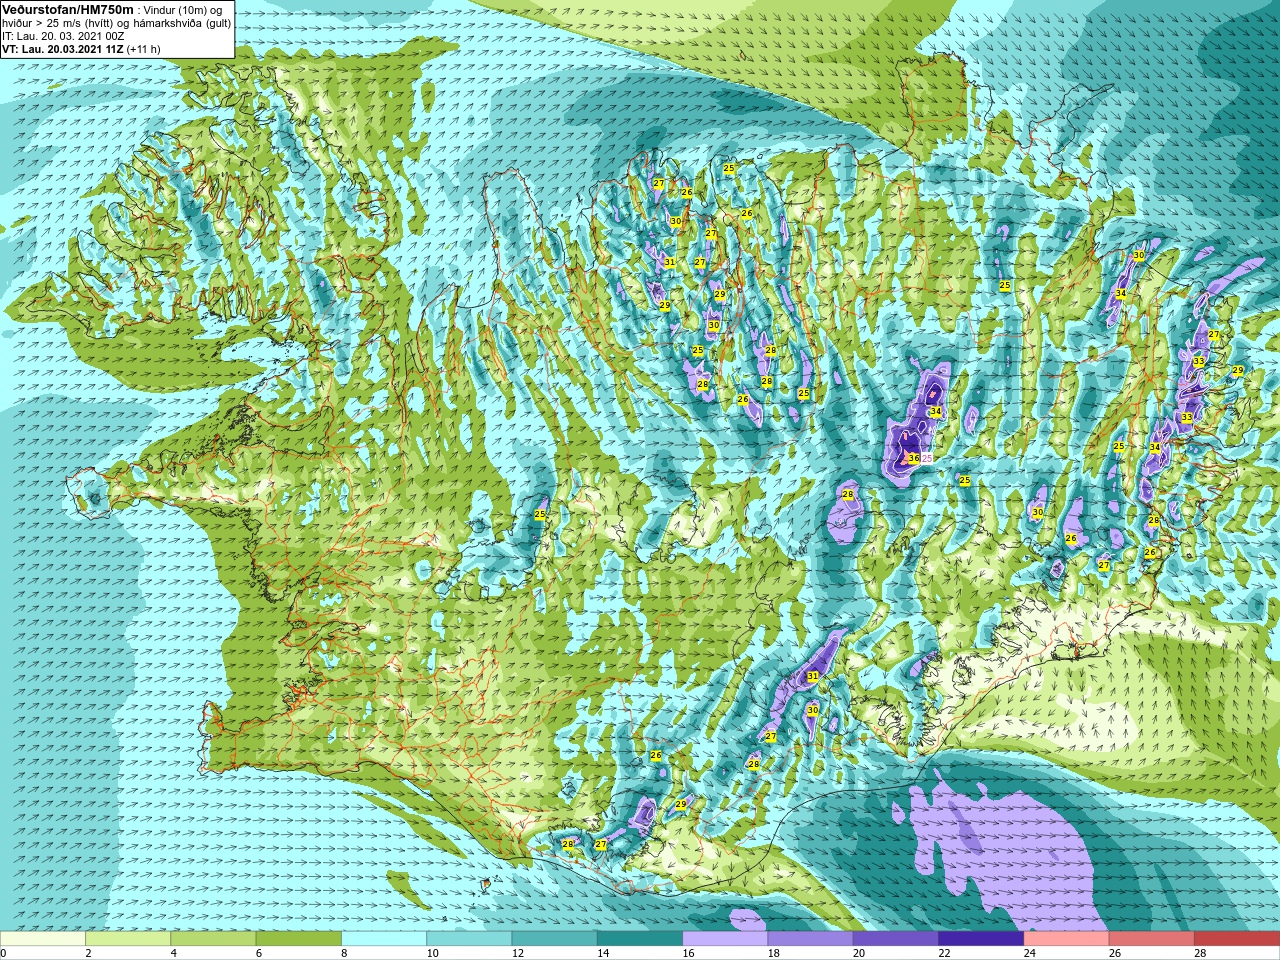Click the red legend swatch above 28 m/s
Viewport: 1280px width, 960px height.
[x=1236, y=939]
